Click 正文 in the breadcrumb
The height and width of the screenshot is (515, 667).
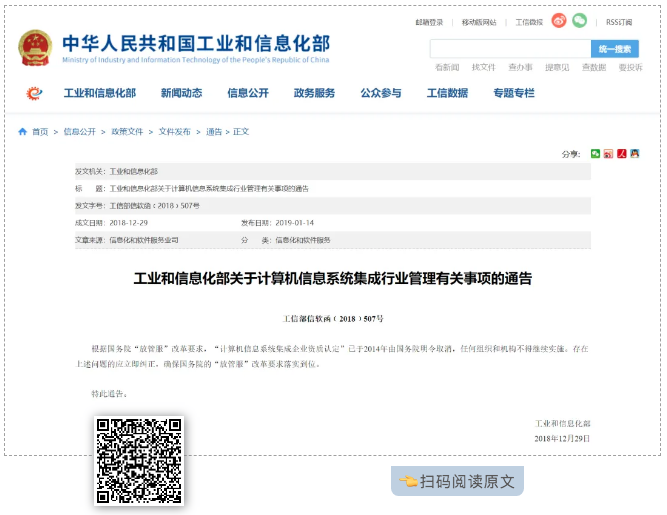click(x=241, y=132)
